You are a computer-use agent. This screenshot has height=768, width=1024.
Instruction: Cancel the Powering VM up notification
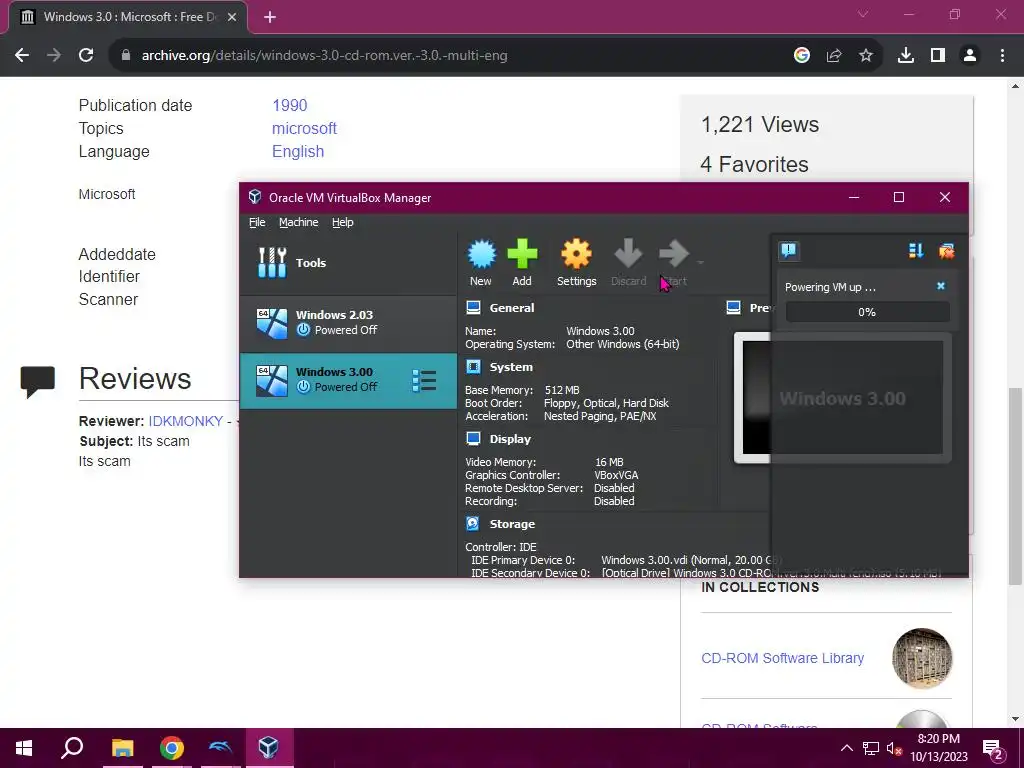point(940,286)
